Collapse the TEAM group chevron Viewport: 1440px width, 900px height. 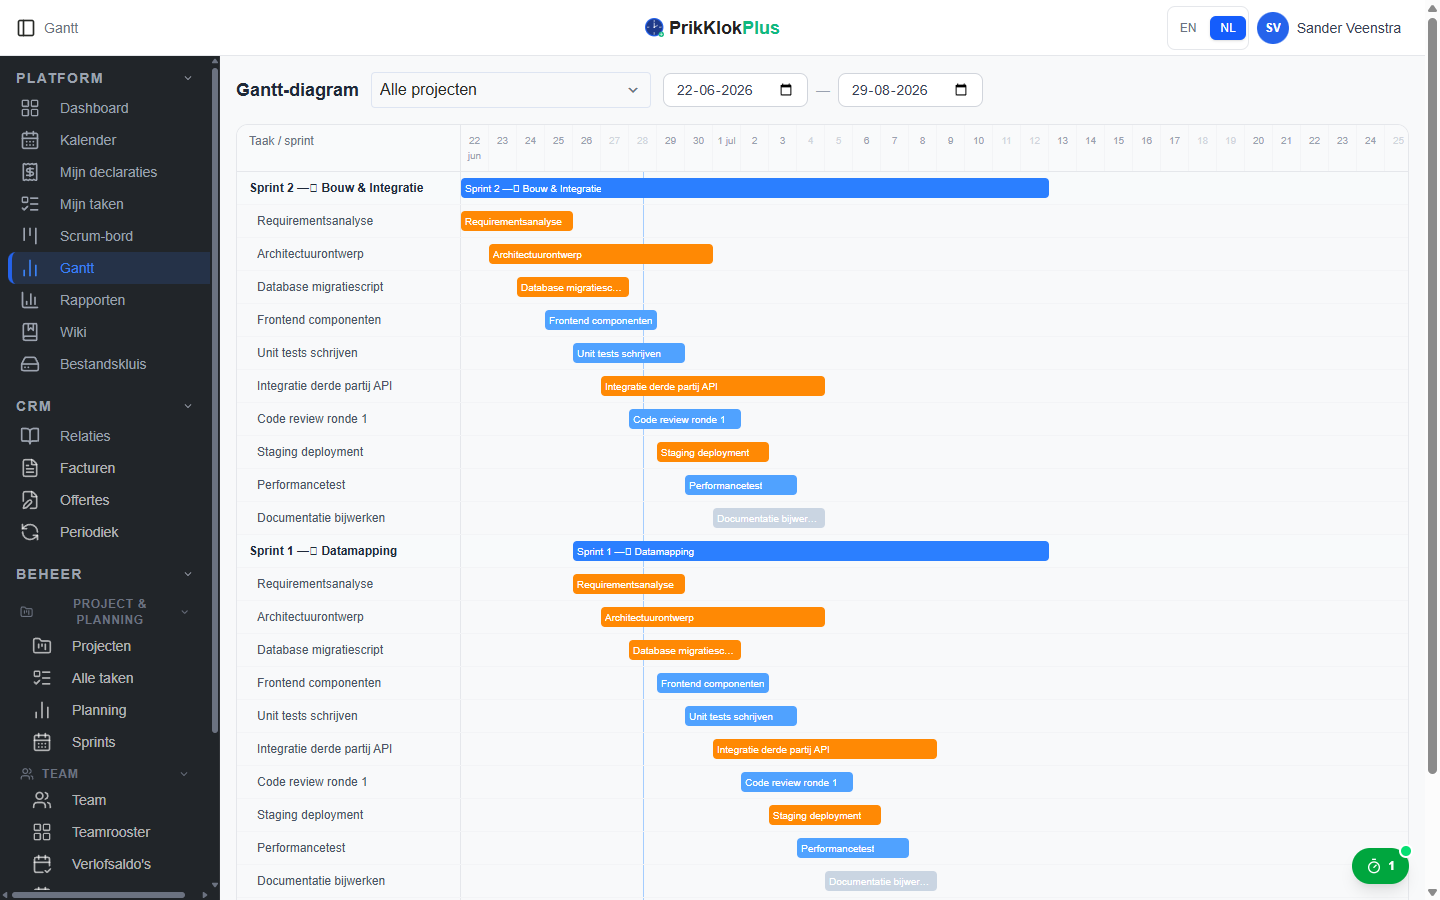pos(184,774)
